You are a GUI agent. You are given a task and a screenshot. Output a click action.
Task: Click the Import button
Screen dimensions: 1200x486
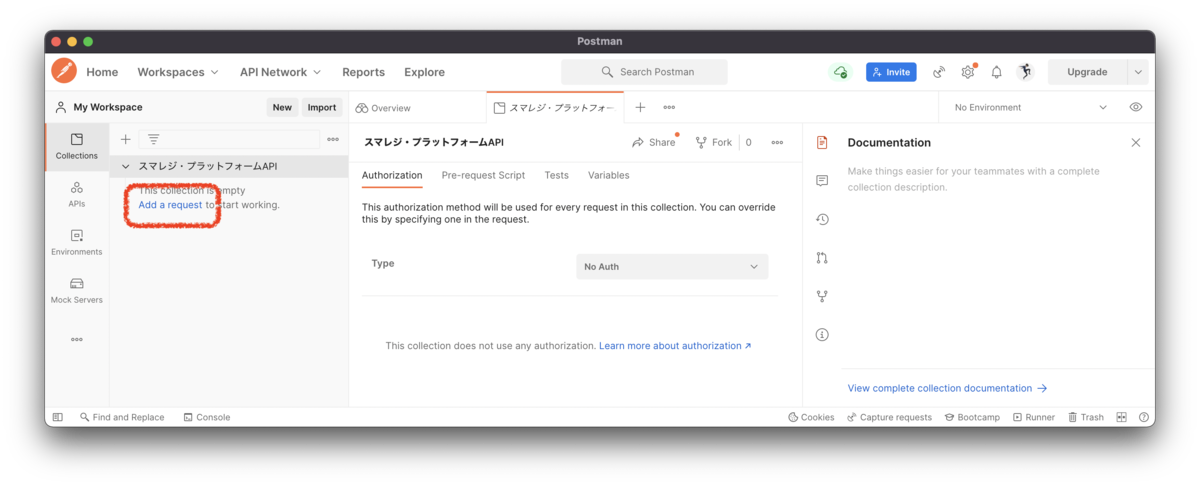click(322, 107)
